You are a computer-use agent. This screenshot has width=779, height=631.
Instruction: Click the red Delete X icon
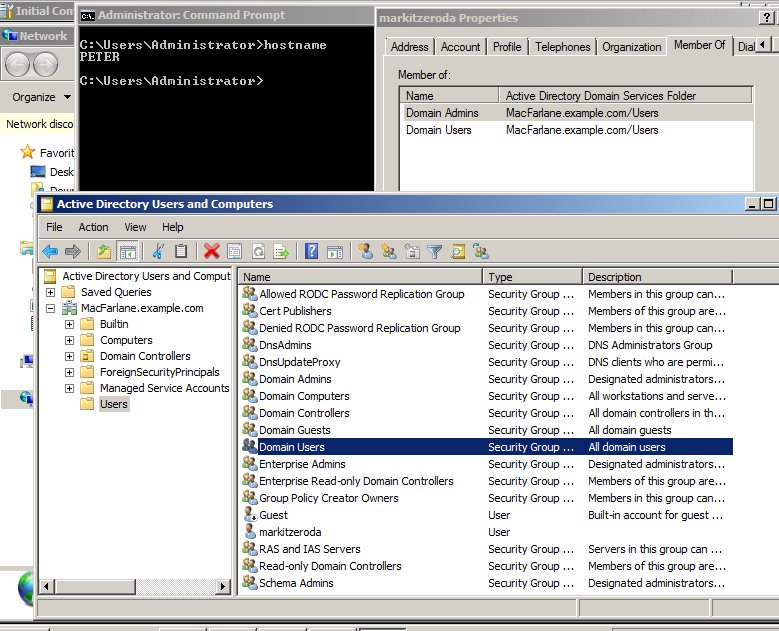[x=212, y=251]
